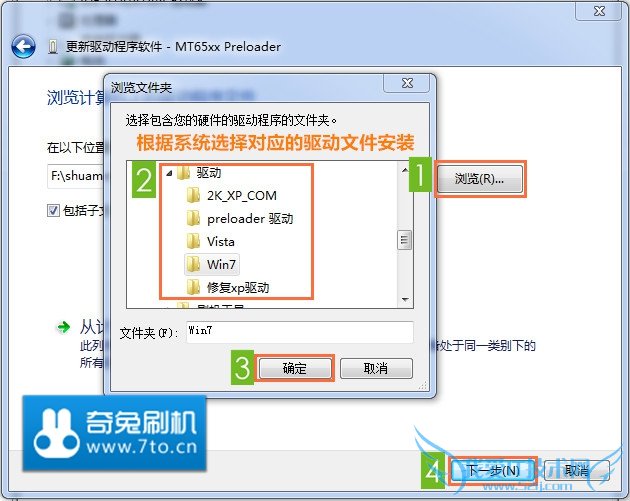Click the scrollbar thumb in folder list
Image resolution: width=630 pixels, height=501 pixels.
405,240
